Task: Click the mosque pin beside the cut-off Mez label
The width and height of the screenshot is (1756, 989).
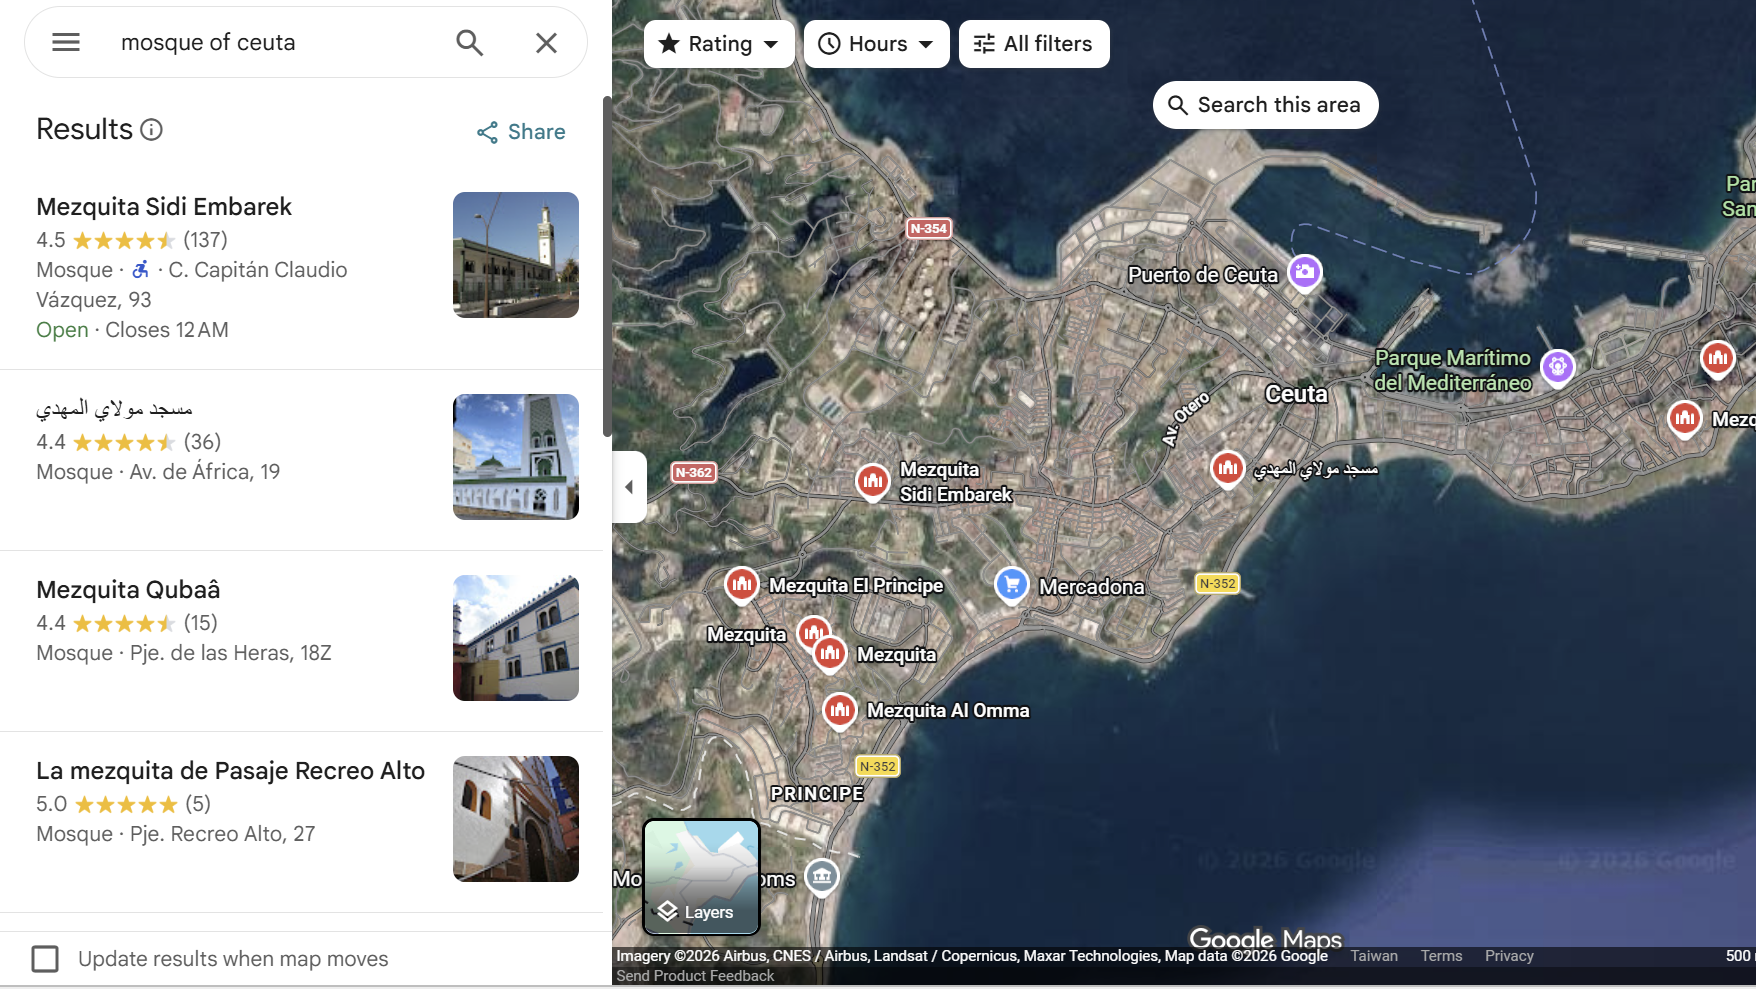Action: pyautogui.click(x=1685, y=418)
